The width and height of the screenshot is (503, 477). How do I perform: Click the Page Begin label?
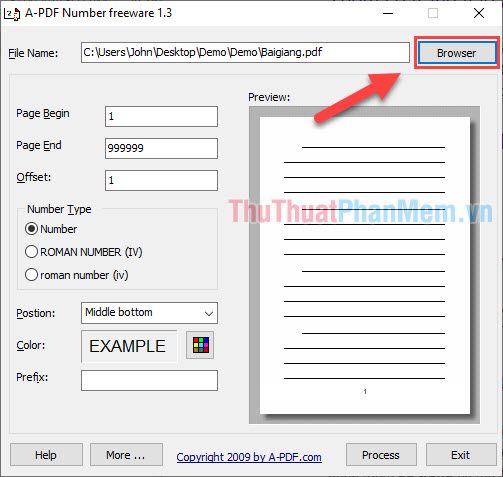pos(43,114)
